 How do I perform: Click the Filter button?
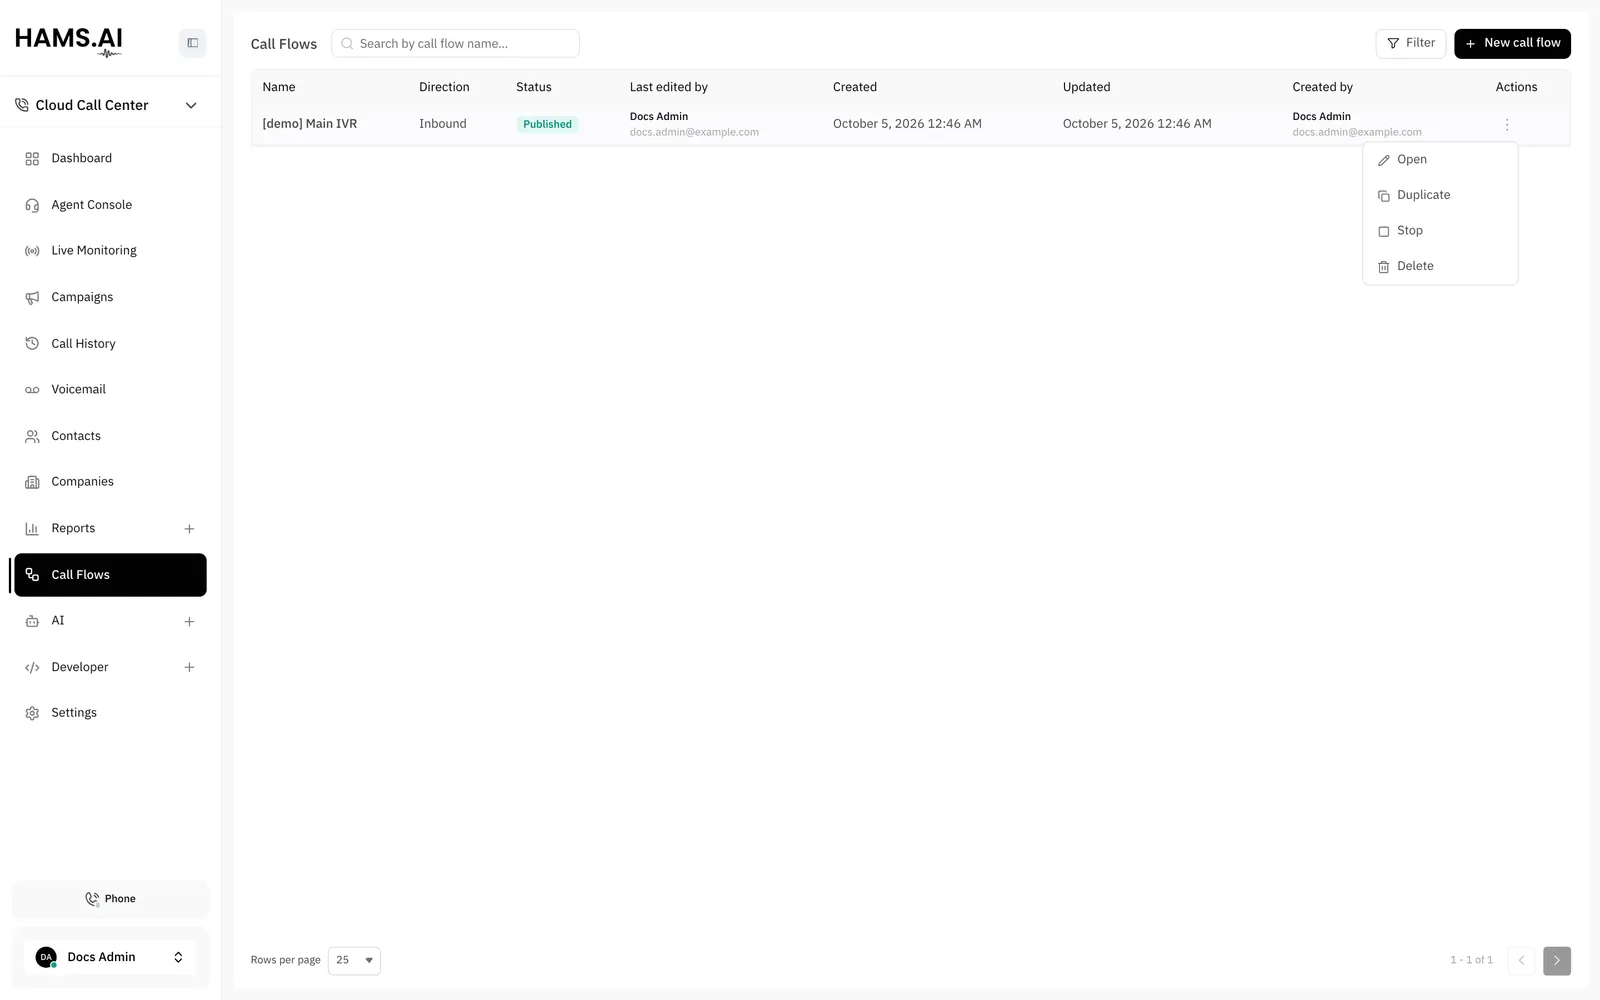[x=1410, y=43]
